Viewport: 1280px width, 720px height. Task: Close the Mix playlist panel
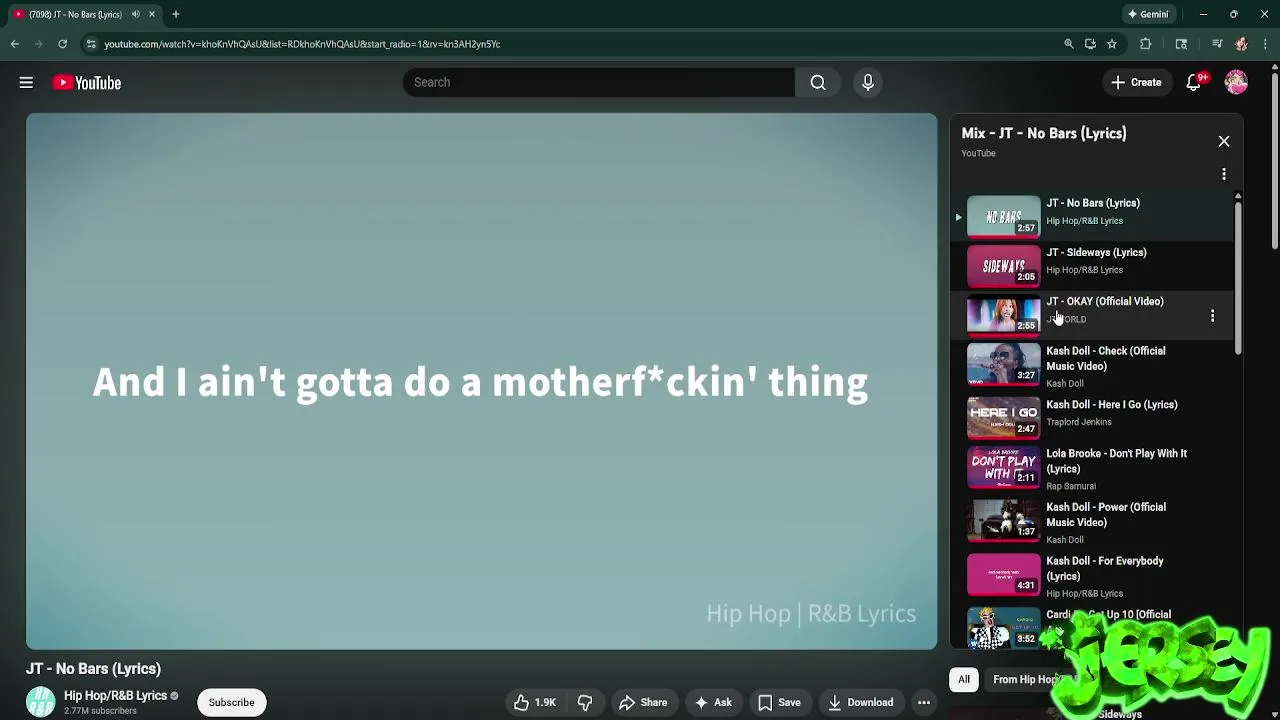1224,141
